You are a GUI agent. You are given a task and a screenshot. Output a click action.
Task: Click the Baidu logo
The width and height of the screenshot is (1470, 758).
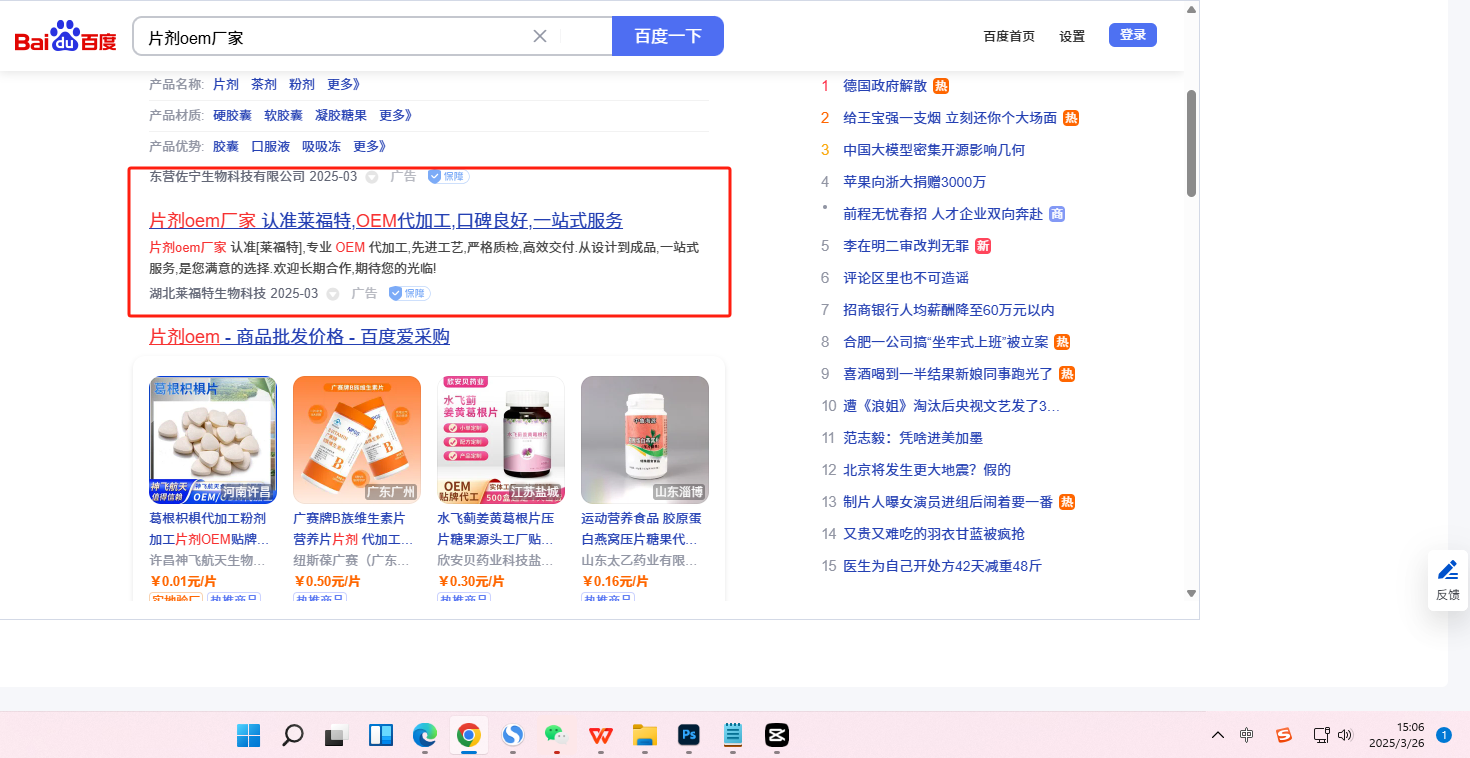(x=65, y=37)
